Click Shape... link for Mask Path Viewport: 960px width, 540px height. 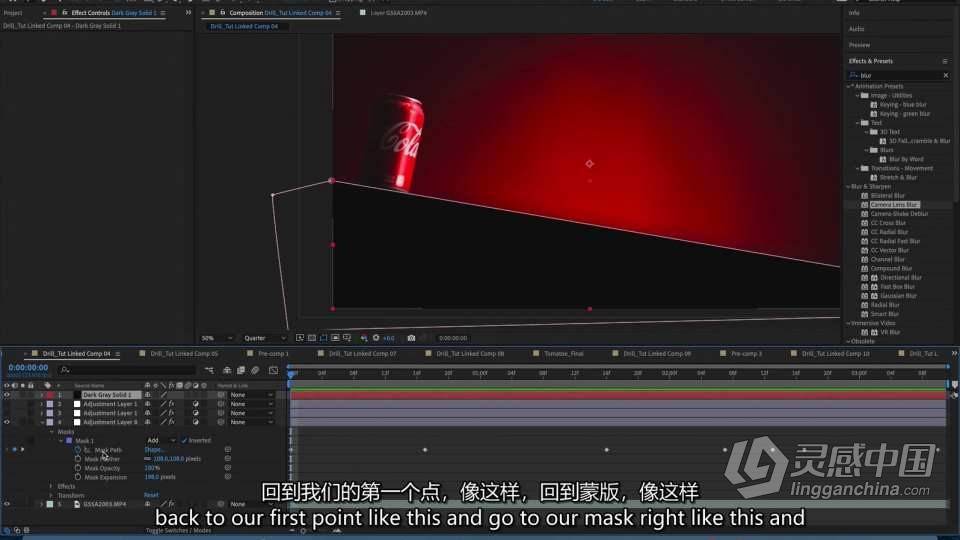click(x=154, y=449)
